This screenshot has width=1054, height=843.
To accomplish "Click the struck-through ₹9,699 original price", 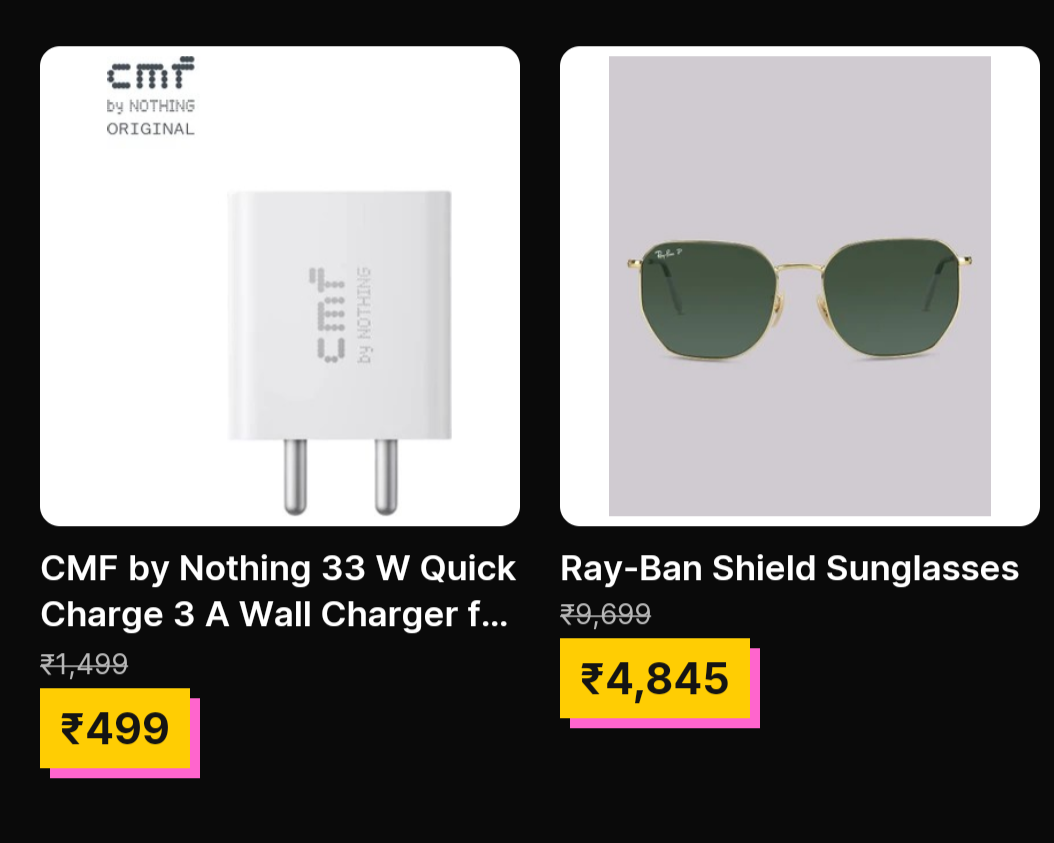I will tap(605, 614).
